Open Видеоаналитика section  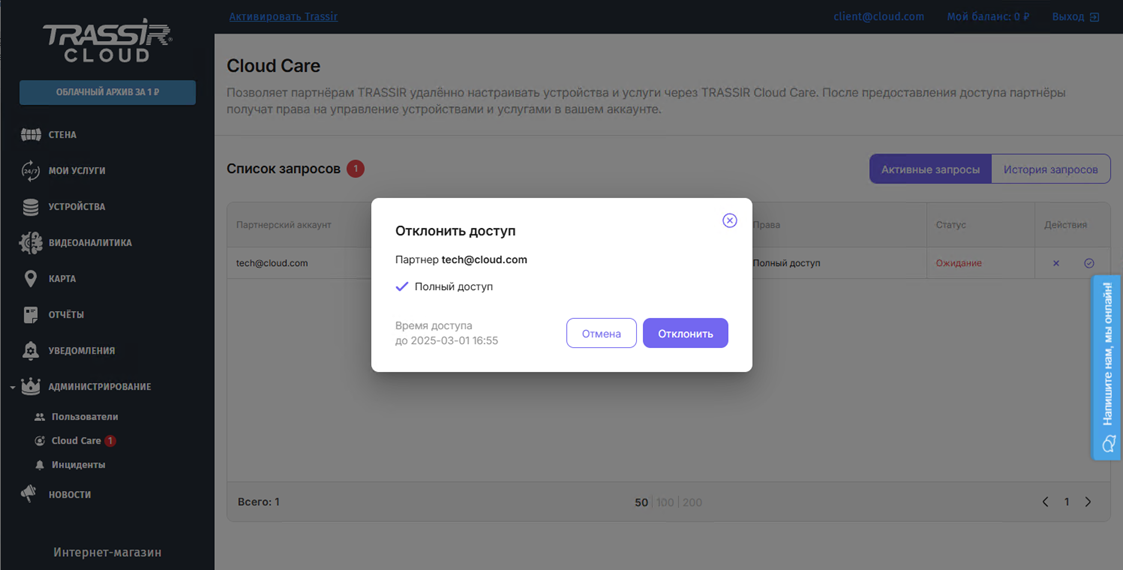coord(89,243)
